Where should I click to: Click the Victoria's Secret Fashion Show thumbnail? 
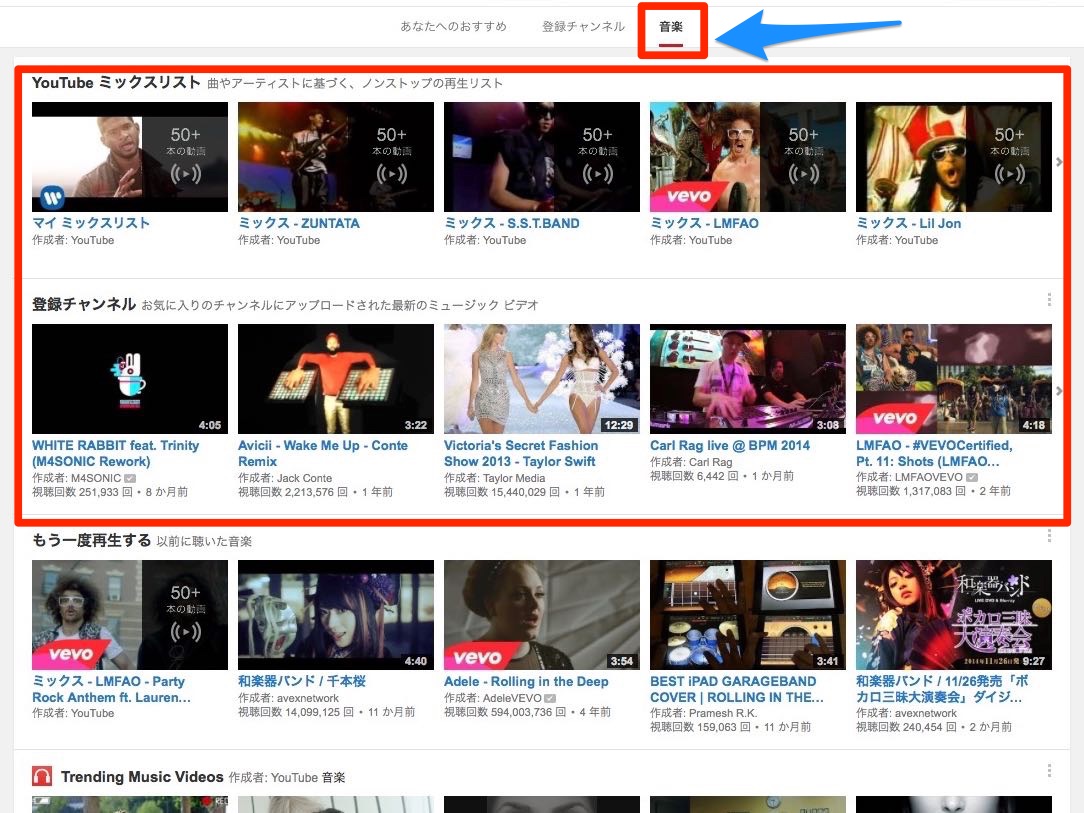click(542, 379)
